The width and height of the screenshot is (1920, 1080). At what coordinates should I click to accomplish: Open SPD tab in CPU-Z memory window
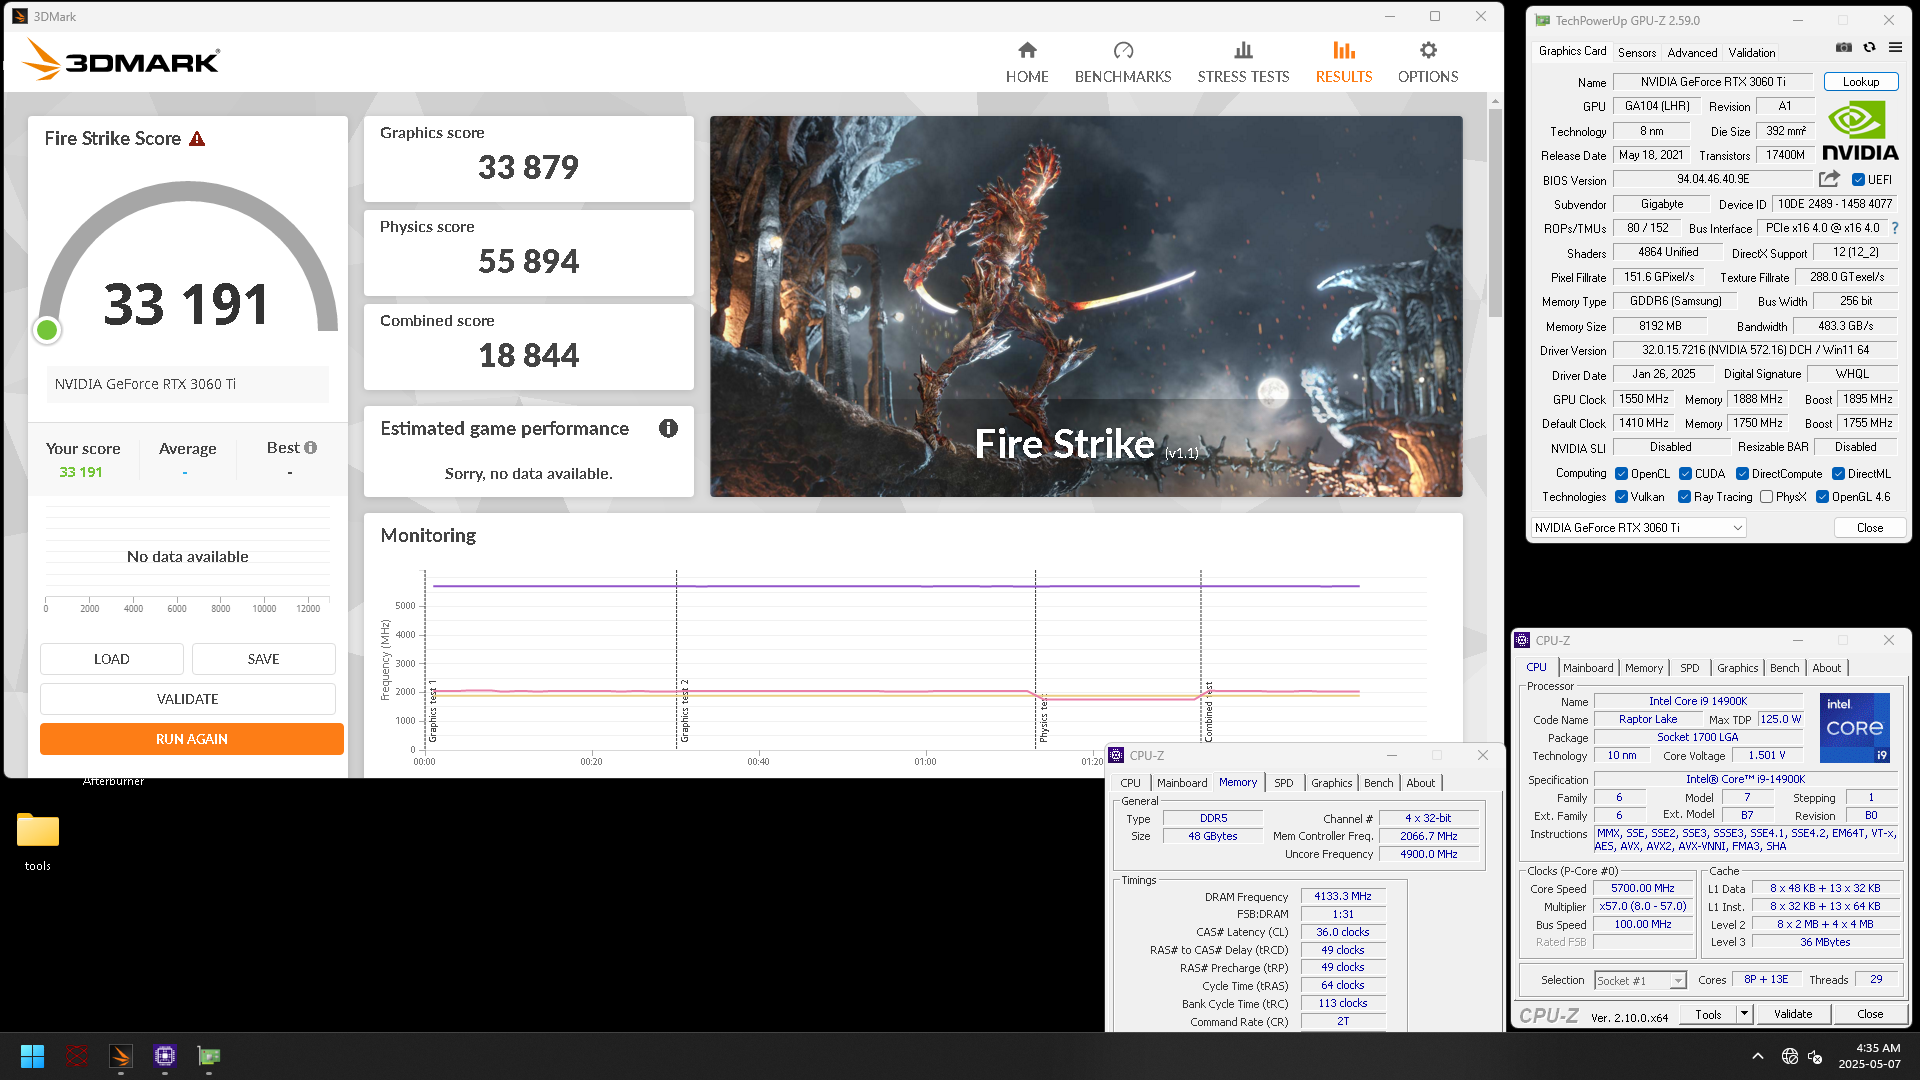point(1284,783)
